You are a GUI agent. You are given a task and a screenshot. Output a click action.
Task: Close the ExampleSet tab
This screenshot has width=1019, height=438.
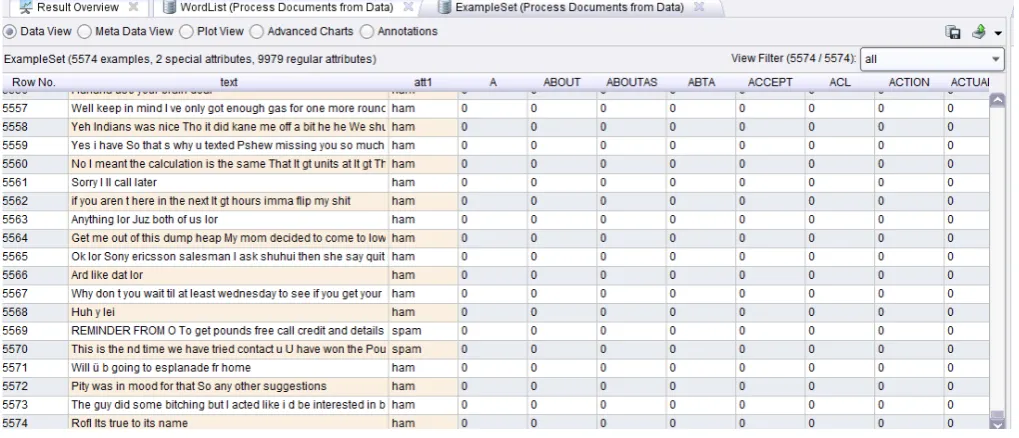(699, 7)
